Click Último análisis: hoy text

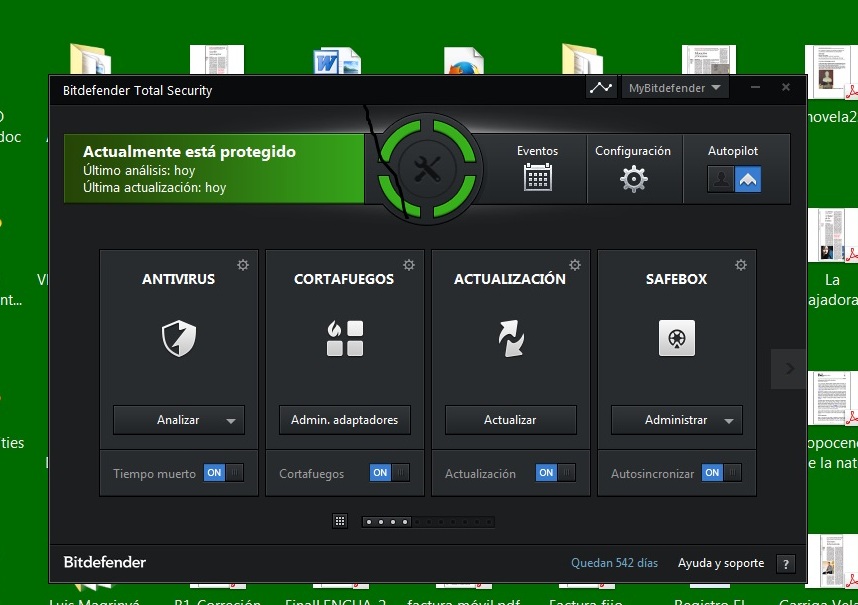click(139, 171)
